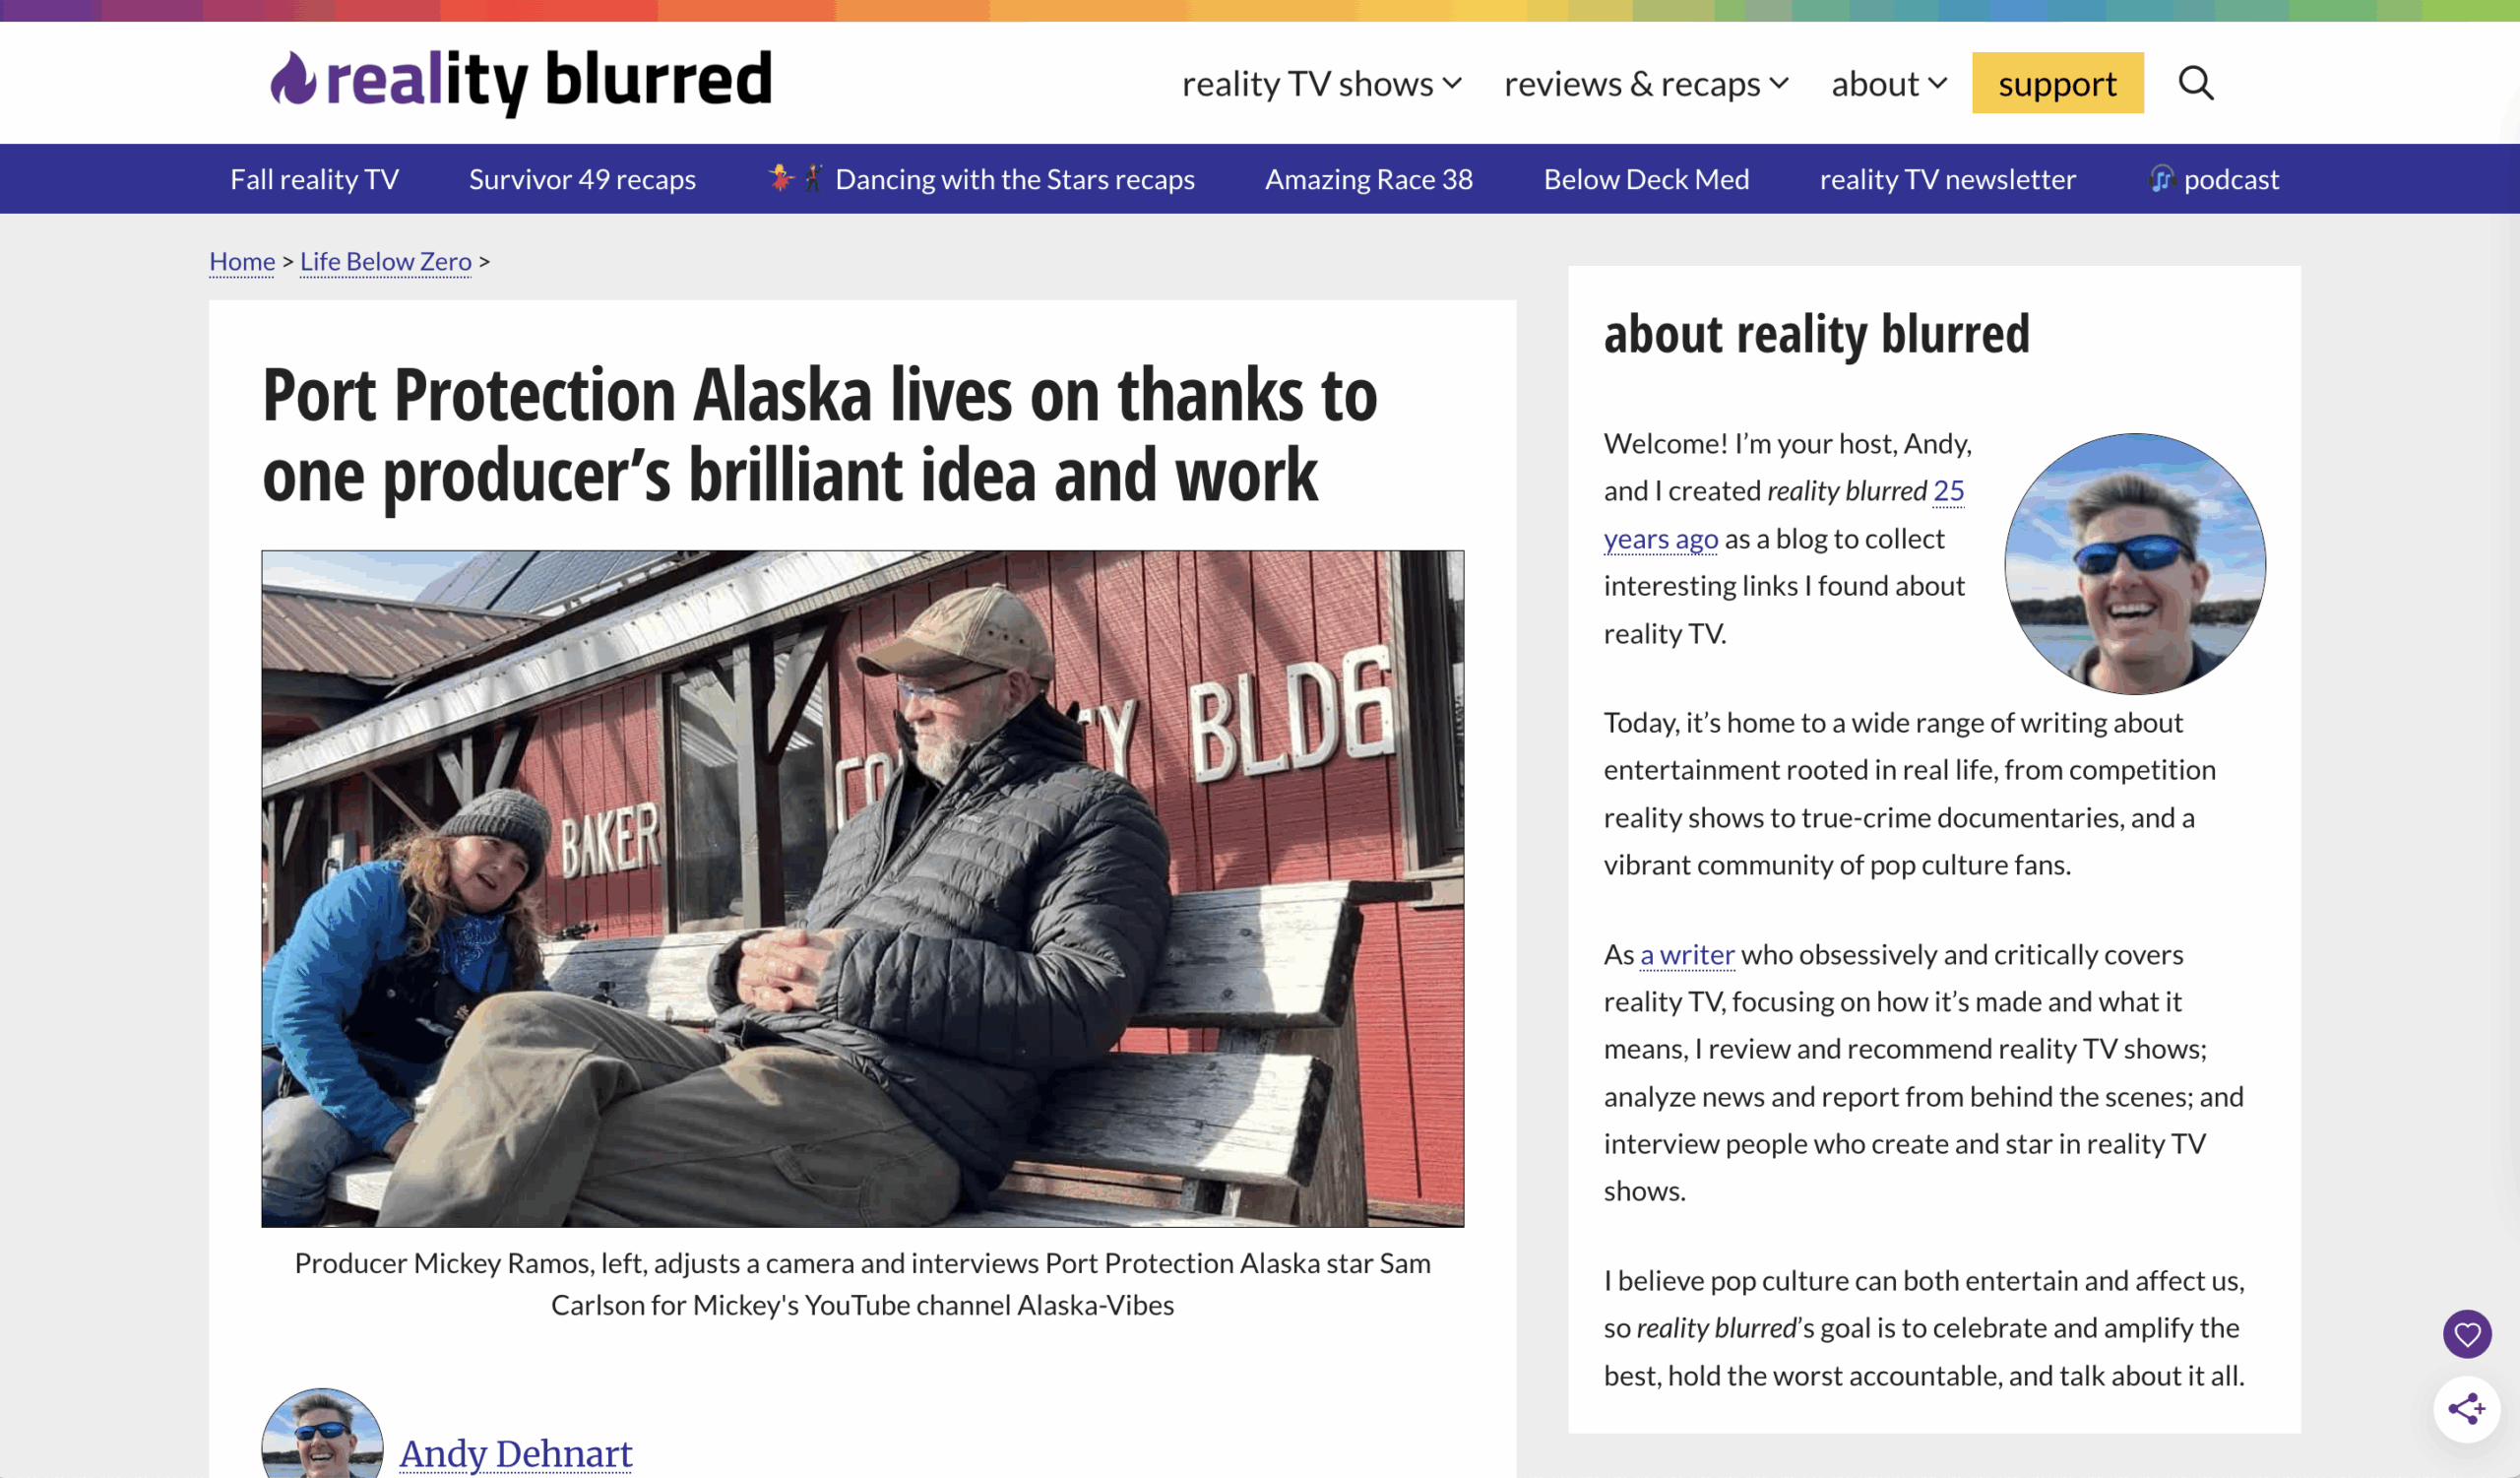The width and height of the screenshot is (2520, 1478).
Task: Expand the reality TV shows dropdown
Action: point(1321,84)
